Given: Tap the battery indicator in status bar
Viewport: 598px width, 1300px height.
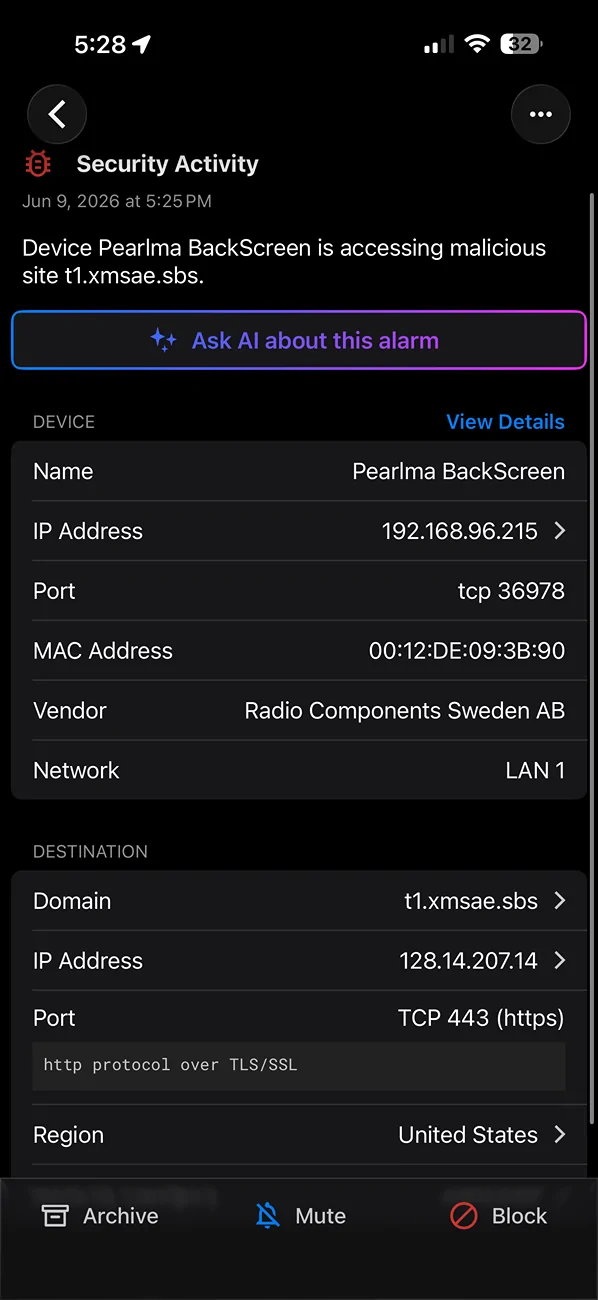Looking at the screenshot, I should [x=523, y=44].
